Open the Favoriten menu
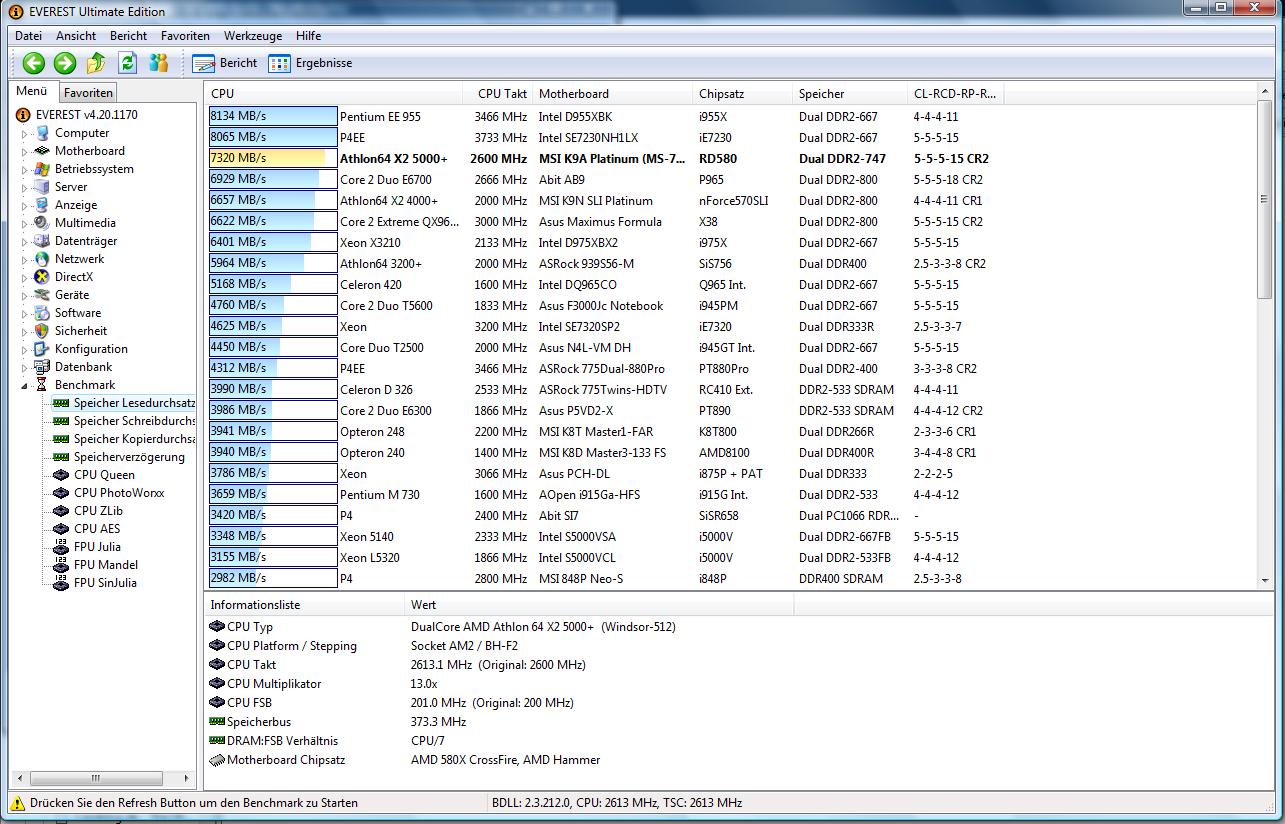Viewport: 1285px width, 824px height. coord(185,36)
